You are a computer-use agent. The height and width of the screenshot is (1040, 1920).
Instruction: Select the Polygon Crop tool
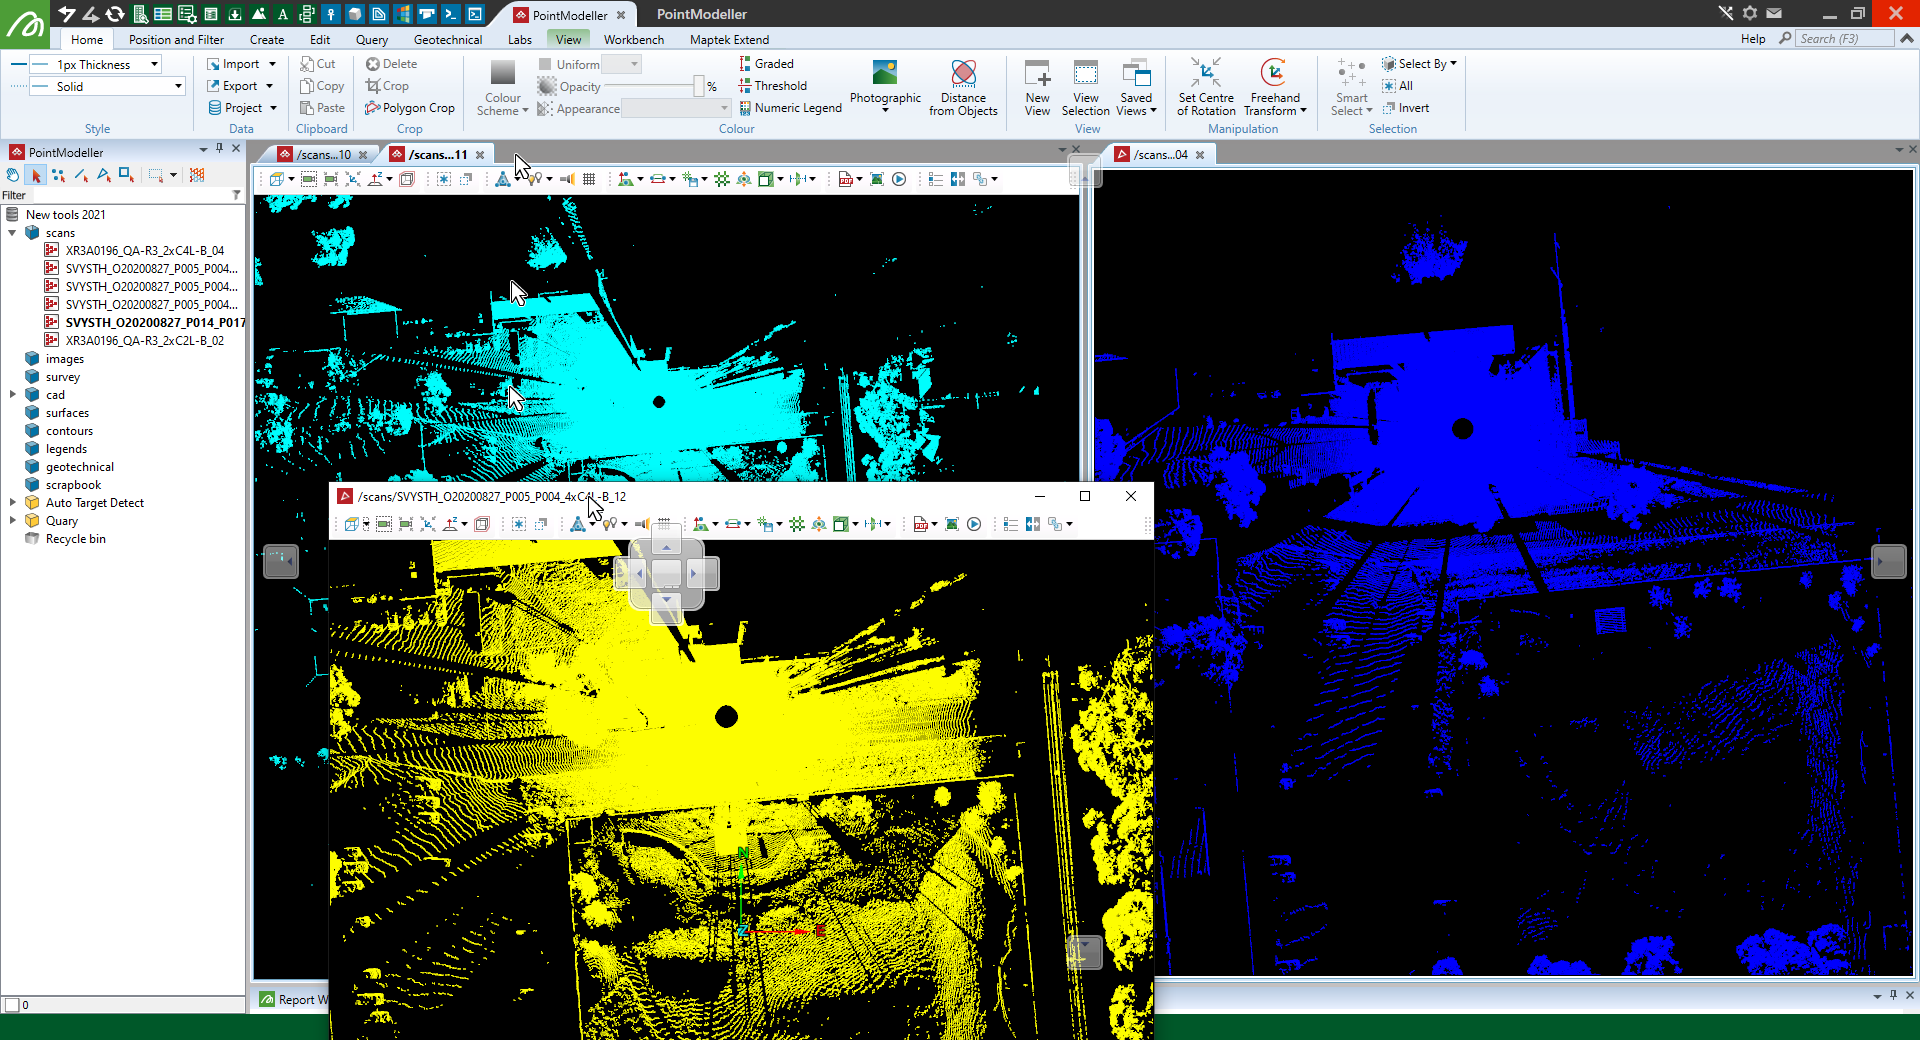coord(410,108)
